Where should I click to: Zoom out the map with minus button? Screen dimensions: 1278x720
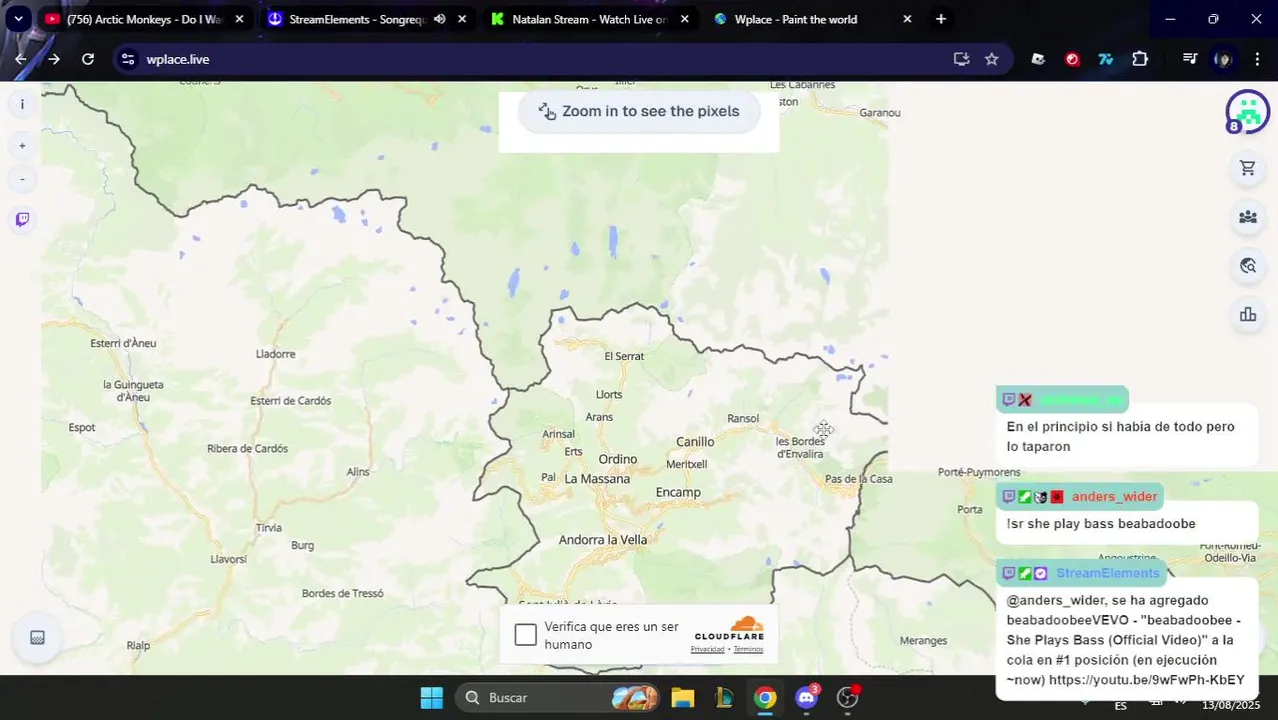(22, 180)
